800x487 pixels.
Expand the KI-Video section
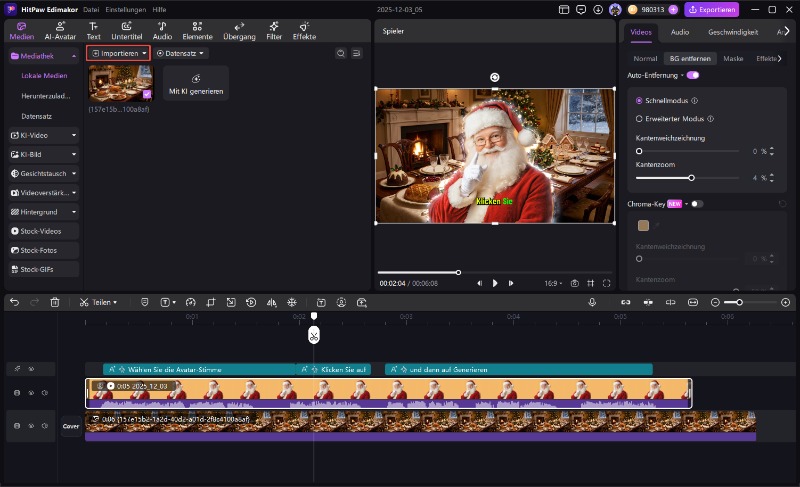pyautogui.click(x=44, y=135)
